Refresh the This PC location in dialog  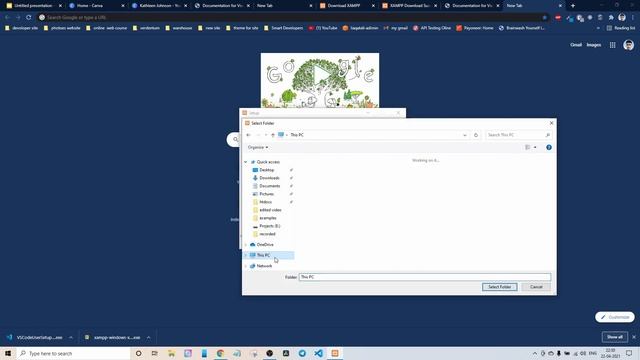[476, 135]
